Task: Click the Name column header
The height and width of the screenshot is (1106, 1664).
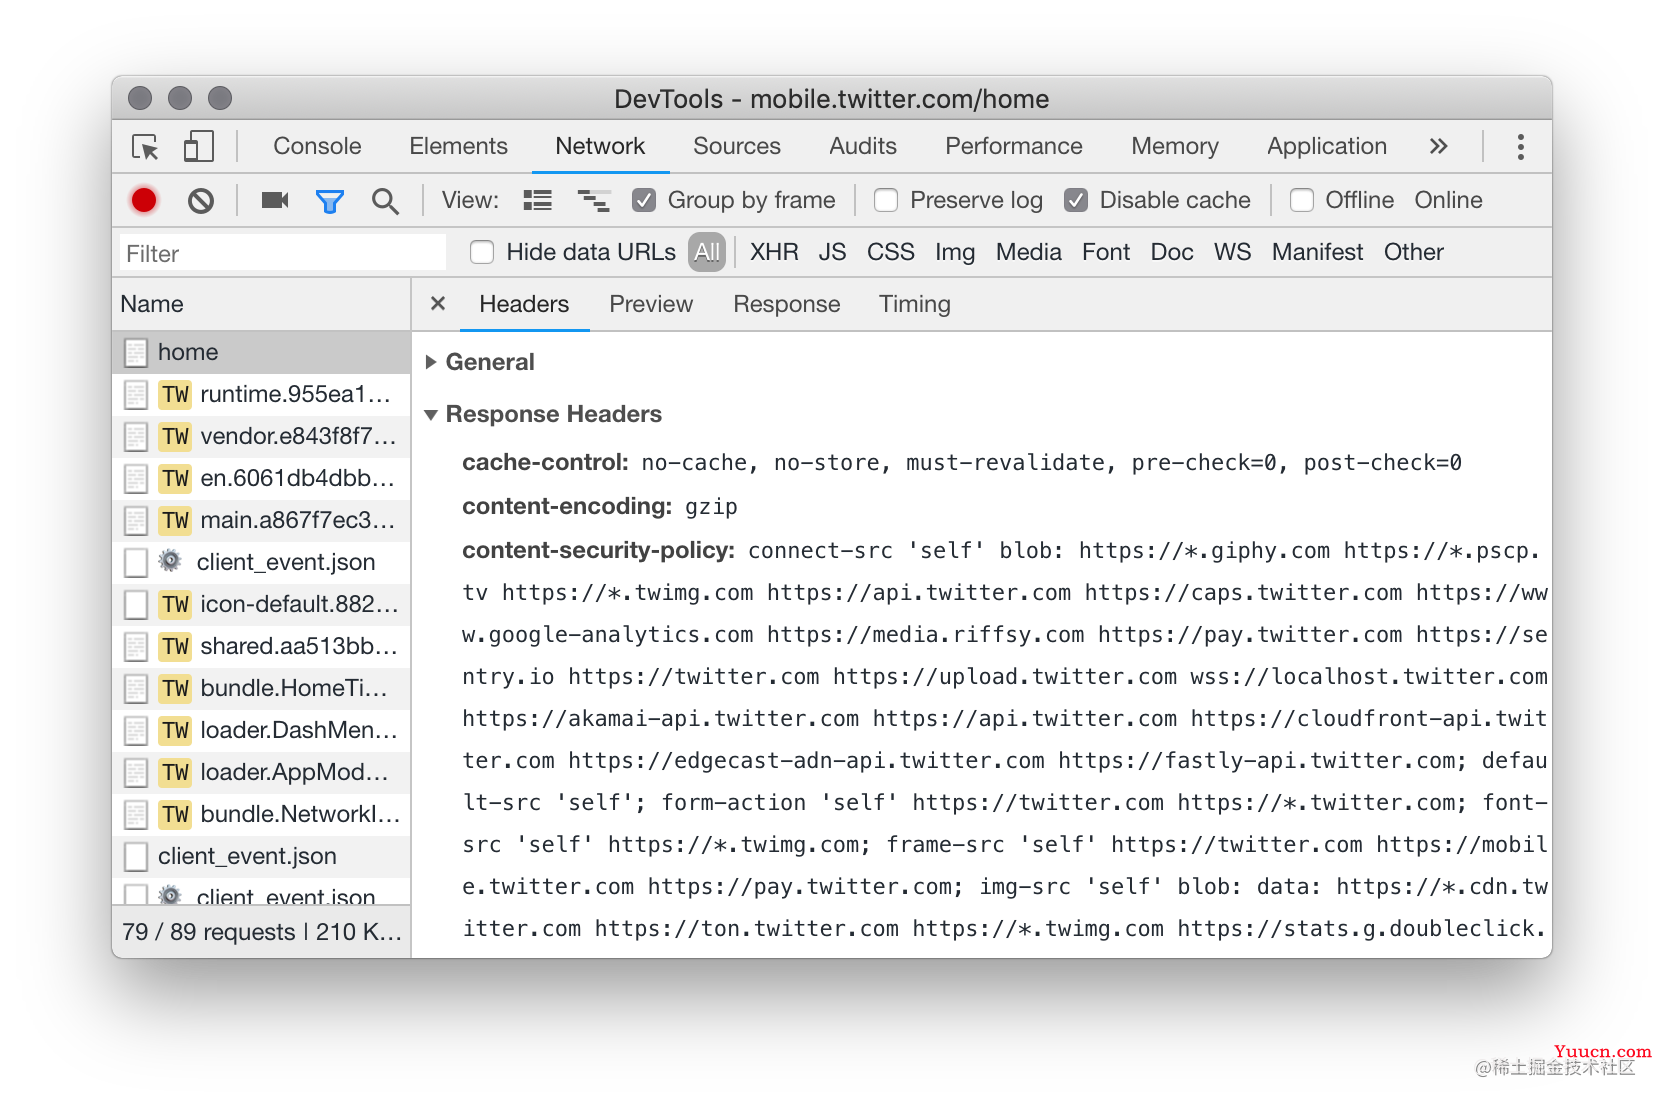Action: click(x=261, y=304)
